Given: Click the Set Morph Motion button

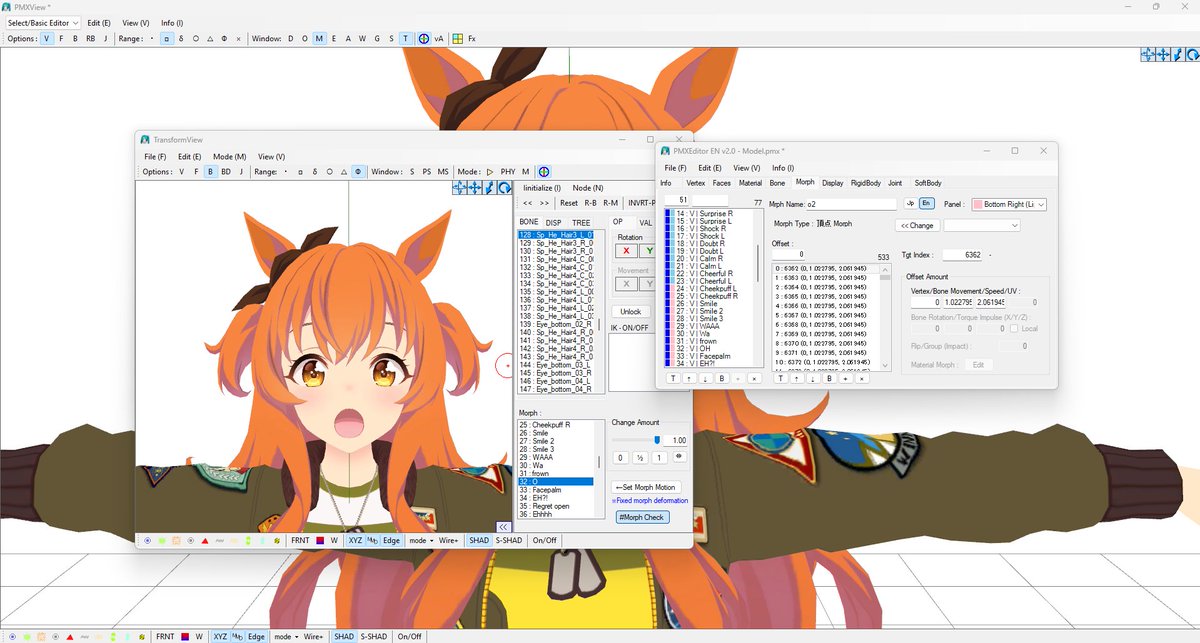Looking at the screenshot, I should [645, 487].
